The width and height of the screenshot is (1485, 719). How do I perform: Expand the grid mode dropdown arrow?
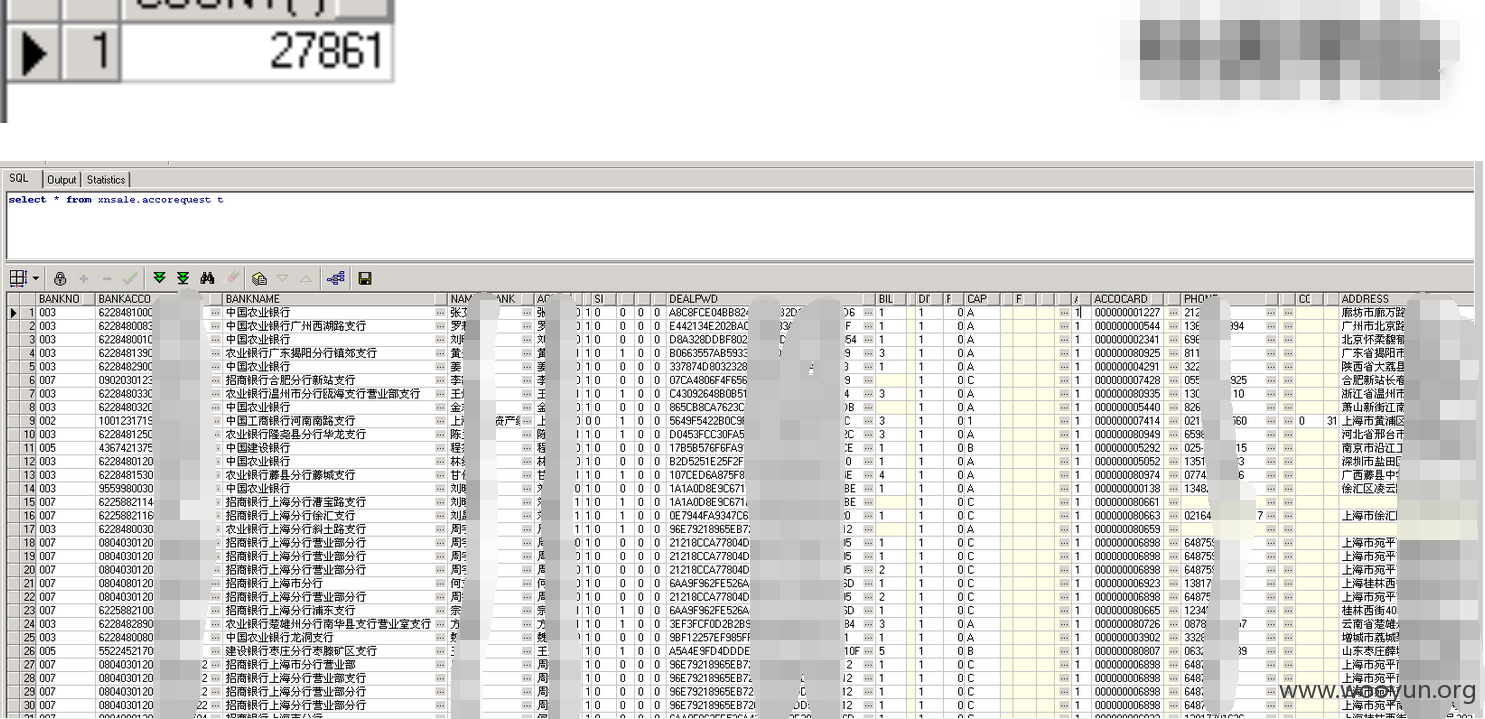point(36,279)
